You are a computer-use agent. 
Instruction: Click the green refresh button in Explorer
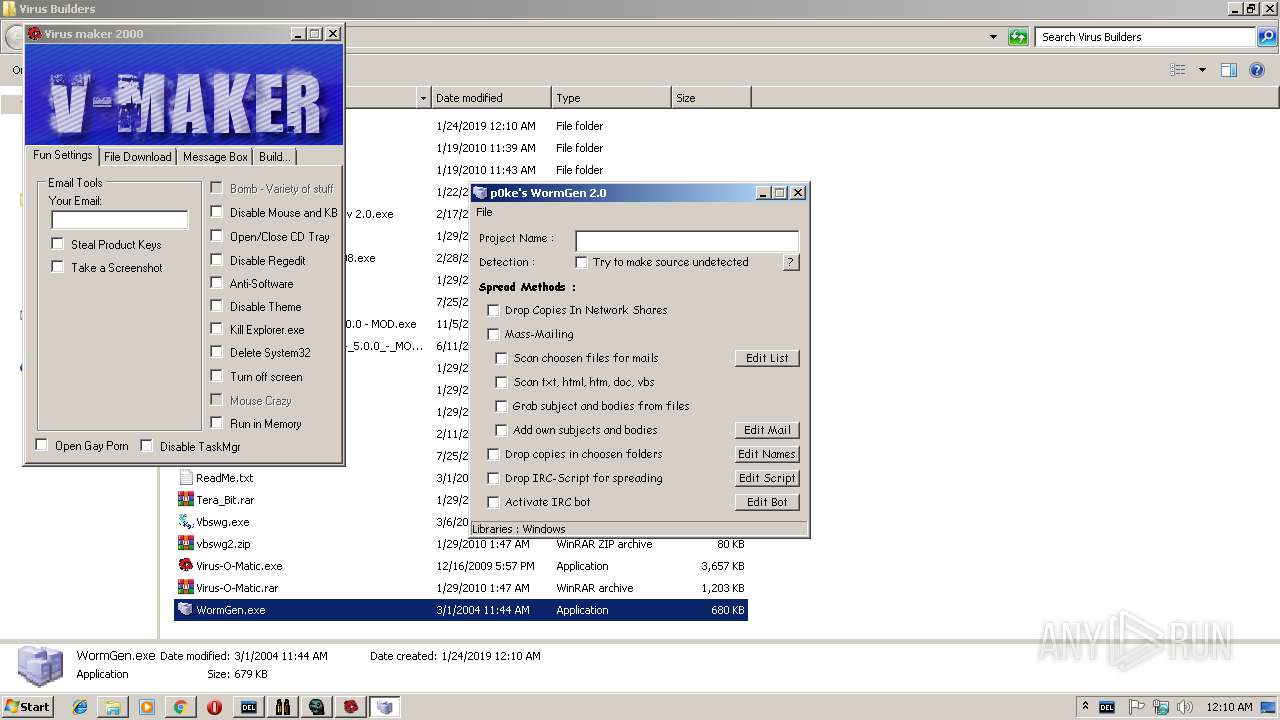[x=1018, y=37]
